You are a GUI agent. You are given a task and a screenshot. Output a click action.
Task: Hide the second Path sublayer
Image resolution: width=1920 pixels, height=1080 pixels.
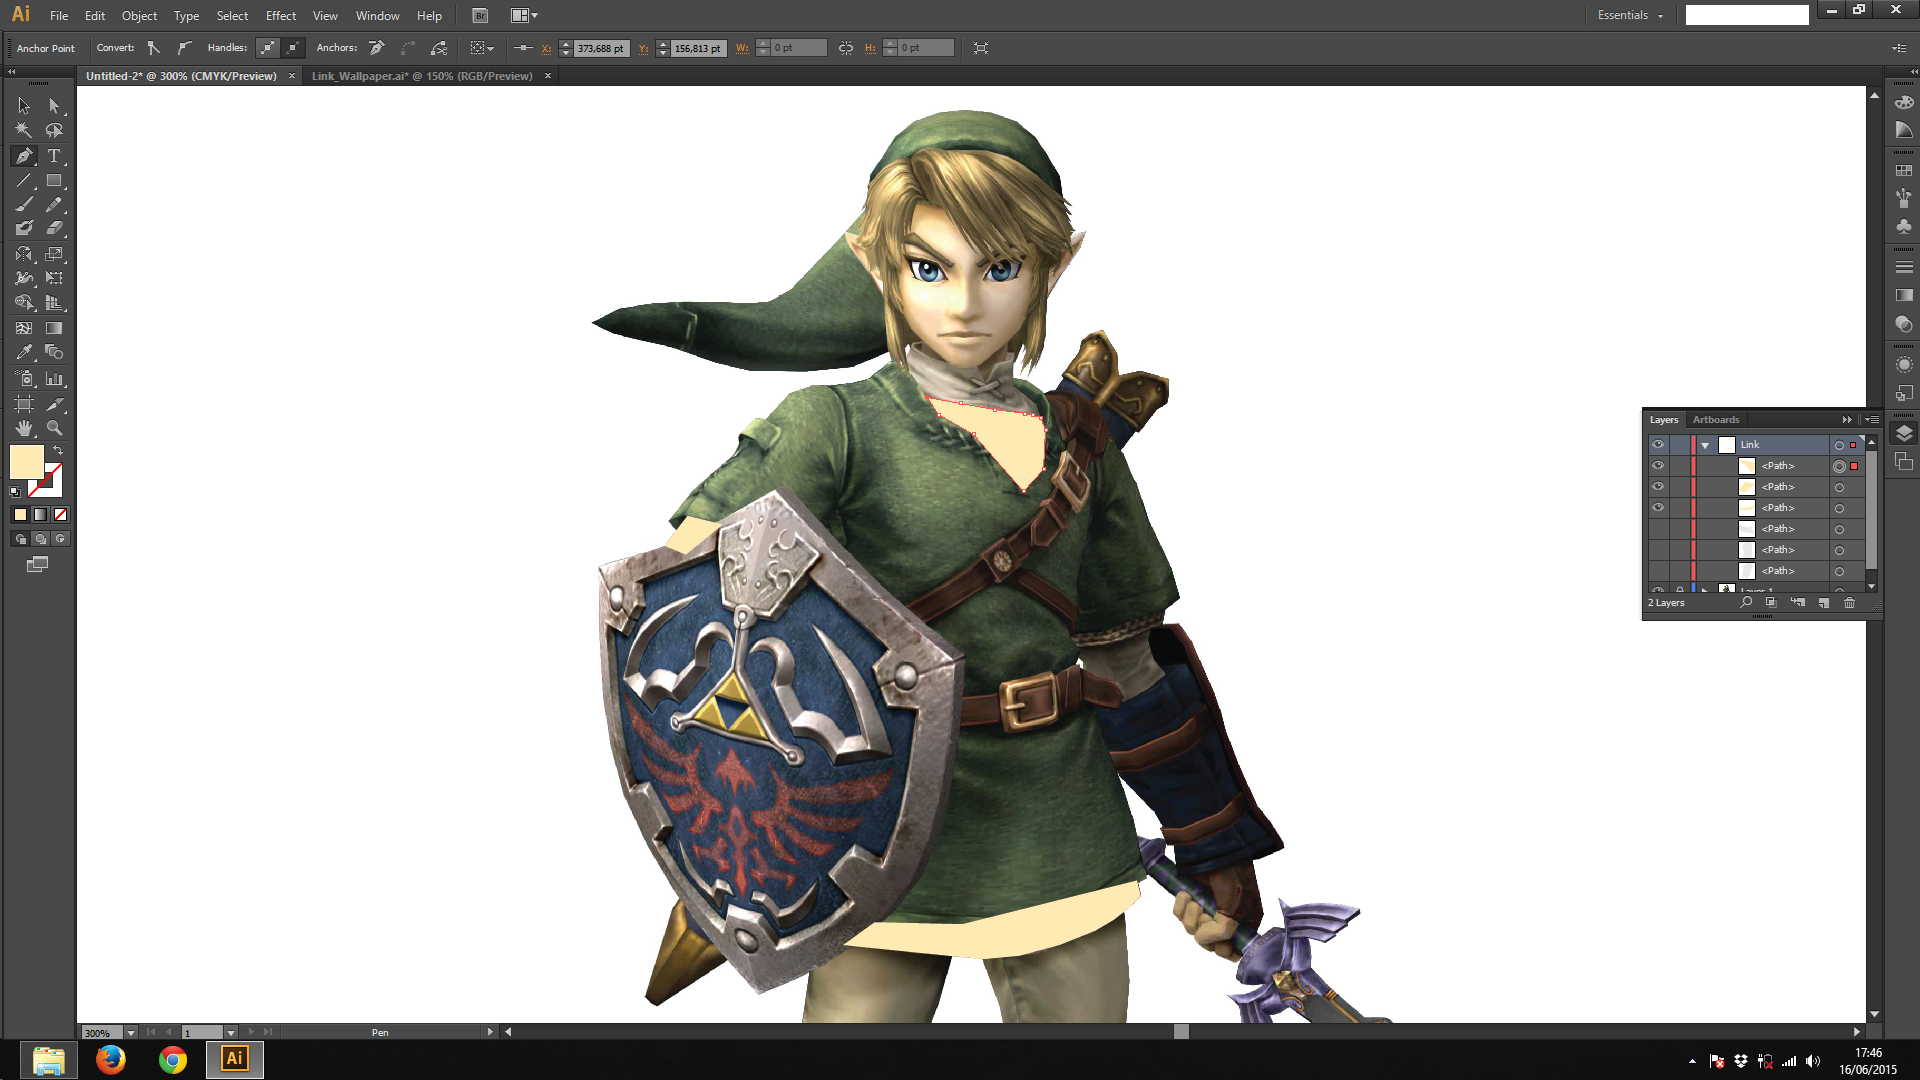coord(1658,487)
